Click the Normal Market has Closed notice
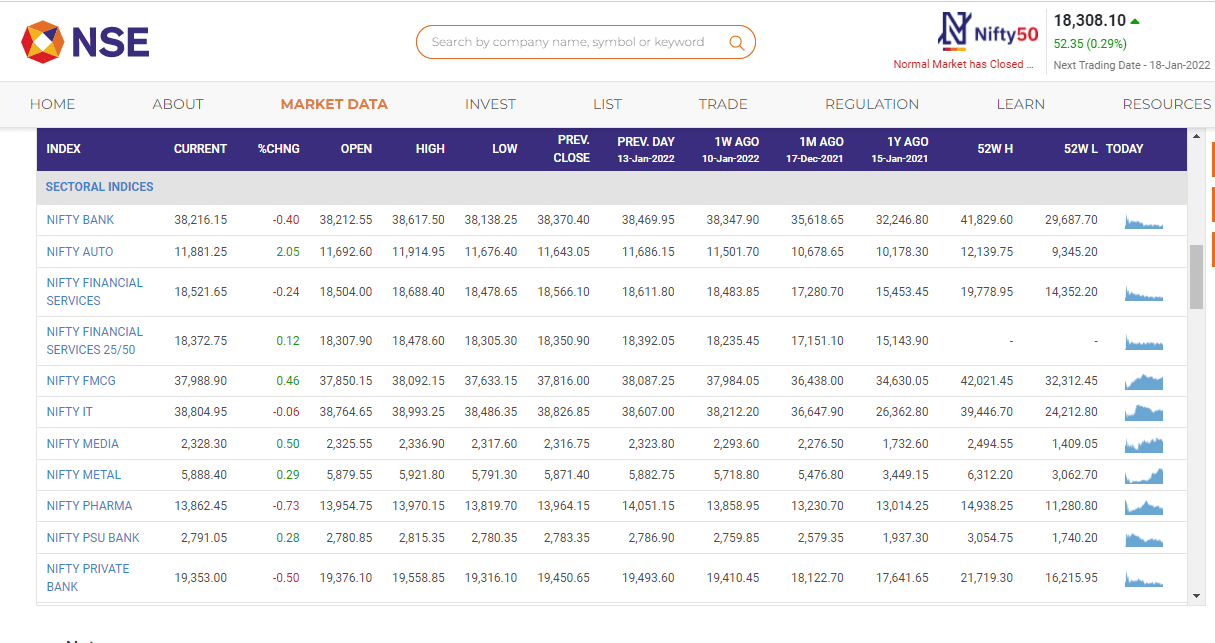The image size is (1215, 643). click(x=963, y=64)
